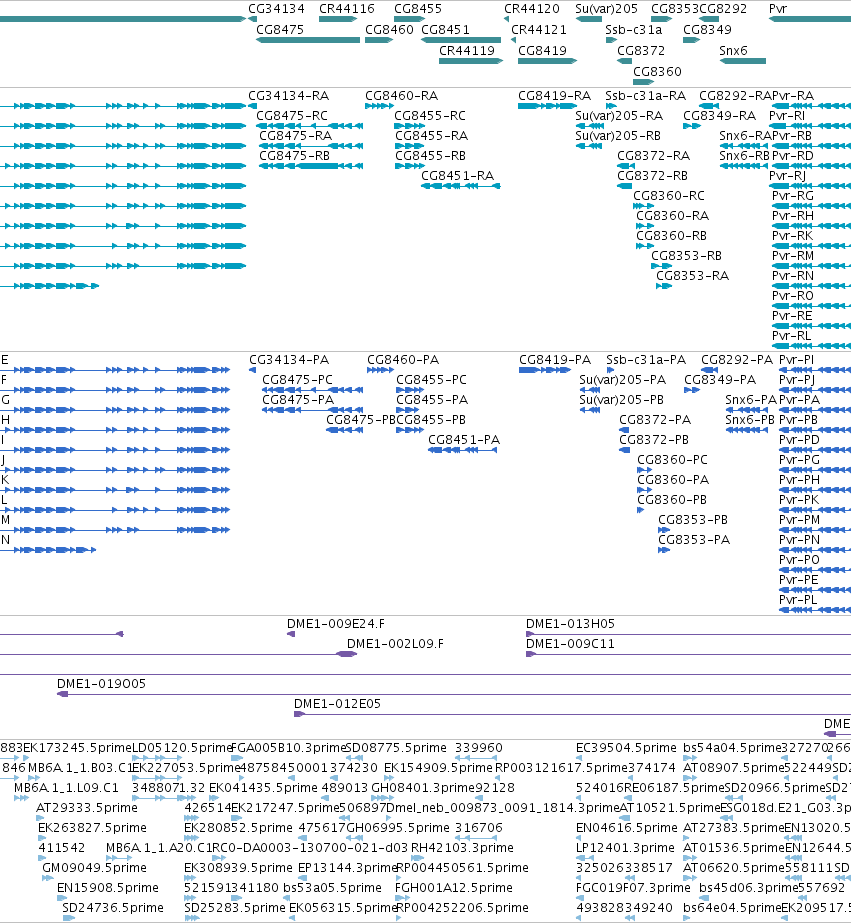
Task: Click the bs53a05.5prime EST label
Action: tap(333, 888)
